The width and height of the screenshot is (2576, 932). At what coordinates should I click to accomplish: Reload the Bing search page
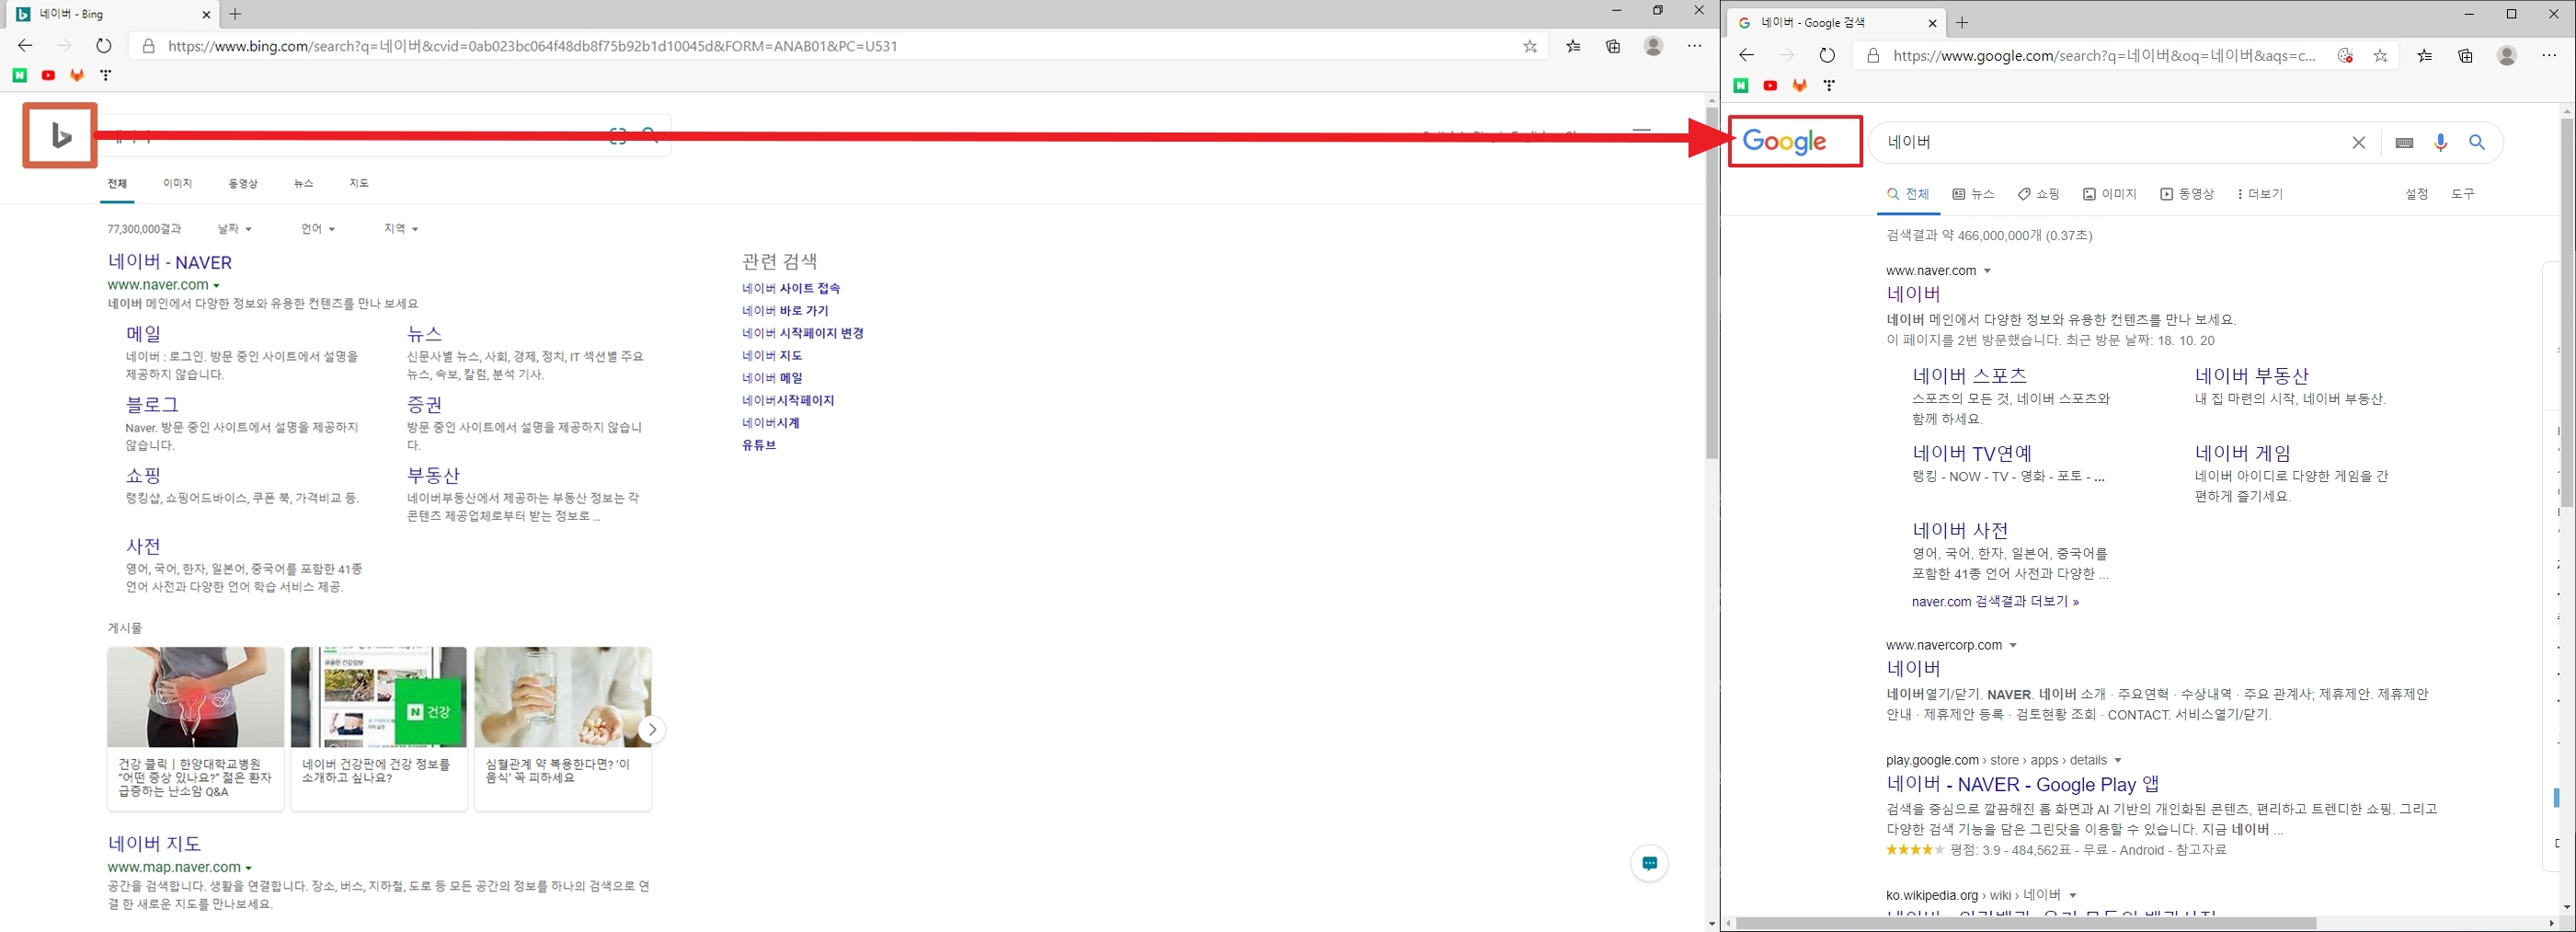pos(104,46)
